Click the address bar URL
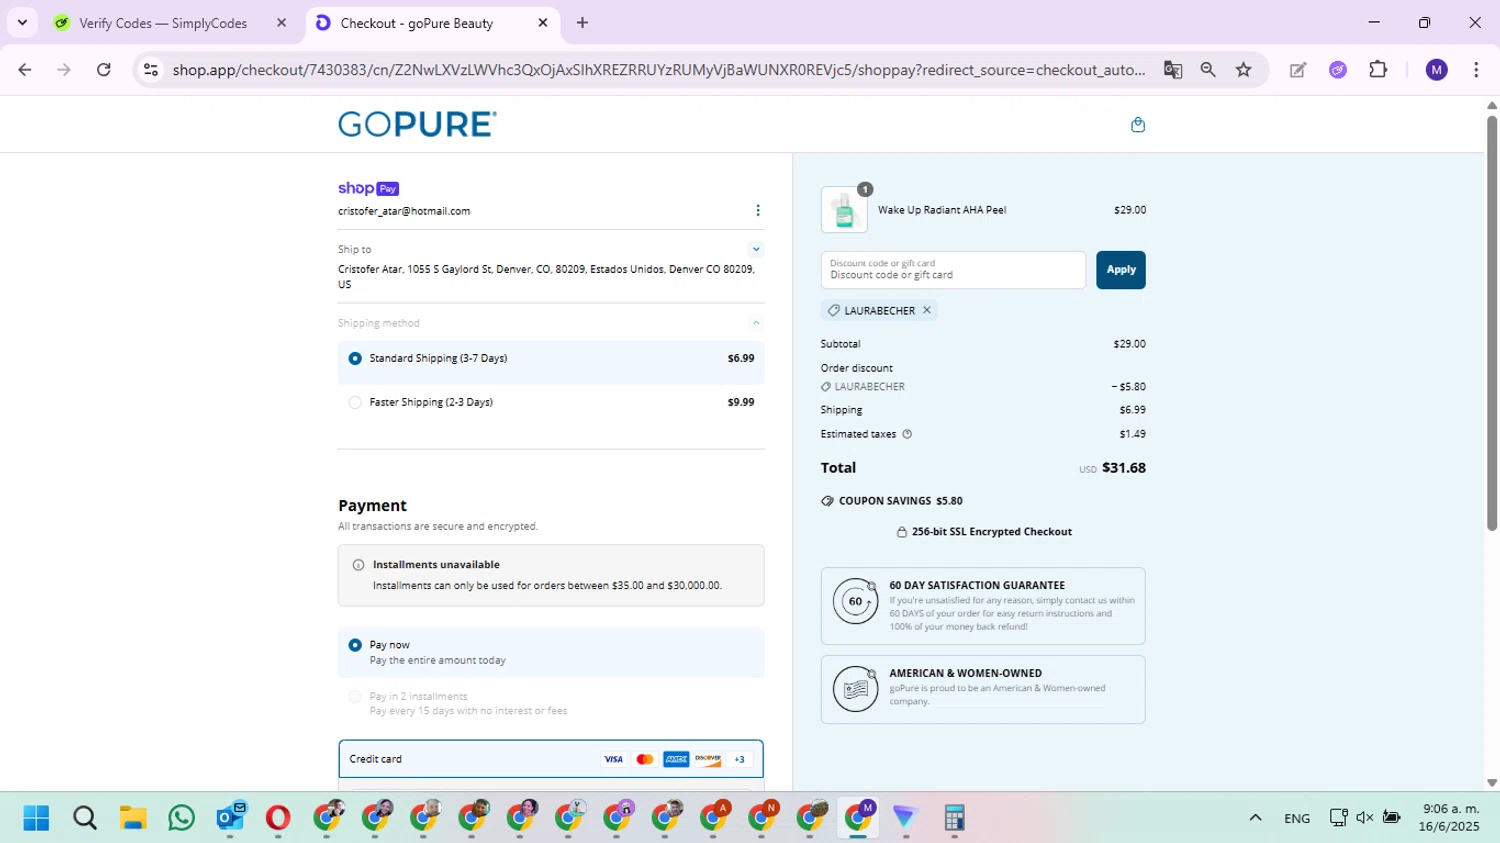 coord(658,70)
